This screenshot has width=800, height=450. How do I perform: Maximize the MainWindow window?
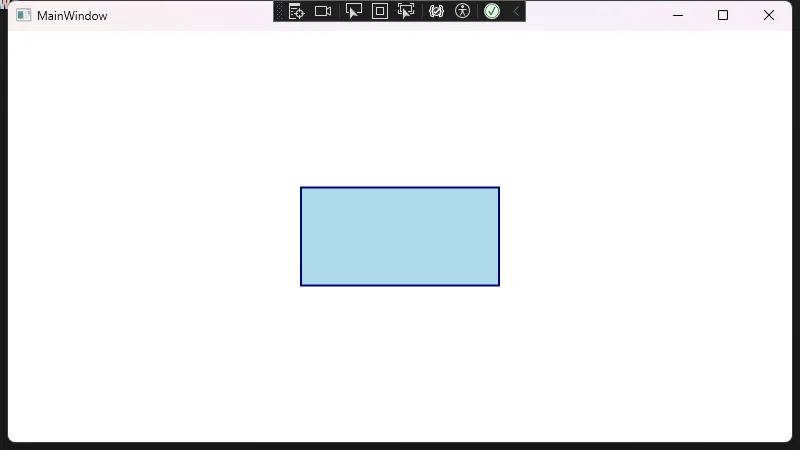pyautogui.click(x=723, y=15)
